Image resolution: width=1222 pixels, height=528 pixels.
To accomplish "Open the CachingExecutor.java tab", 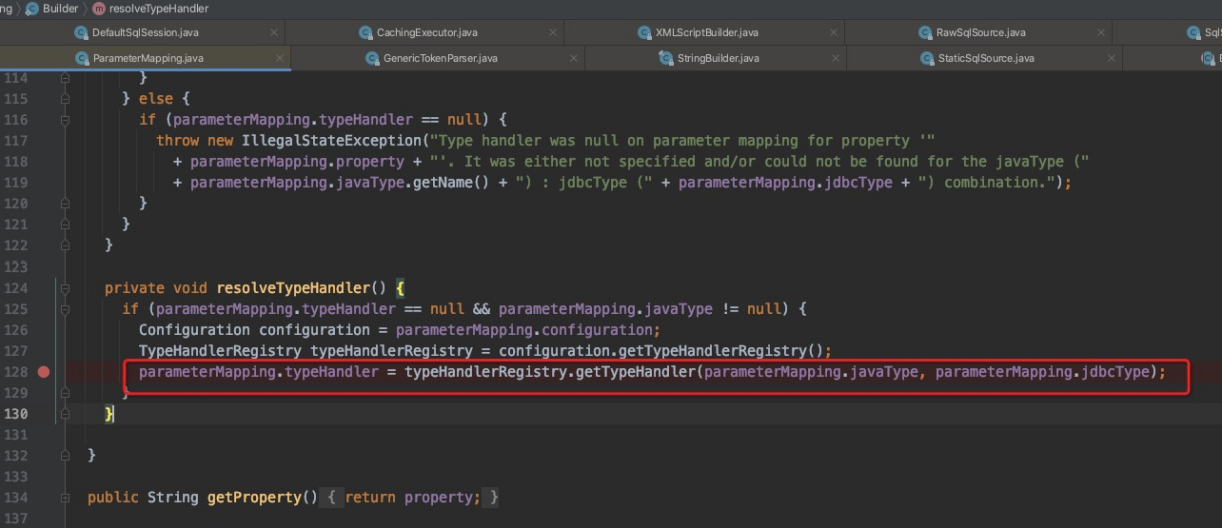I will (x=427, y=33).
